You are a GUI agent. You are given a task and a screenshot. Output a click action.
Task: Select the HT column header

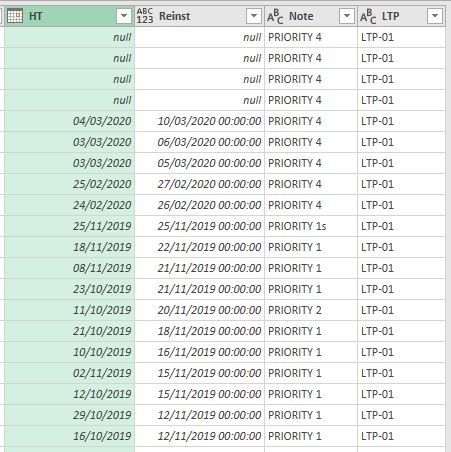click(70, 16)
